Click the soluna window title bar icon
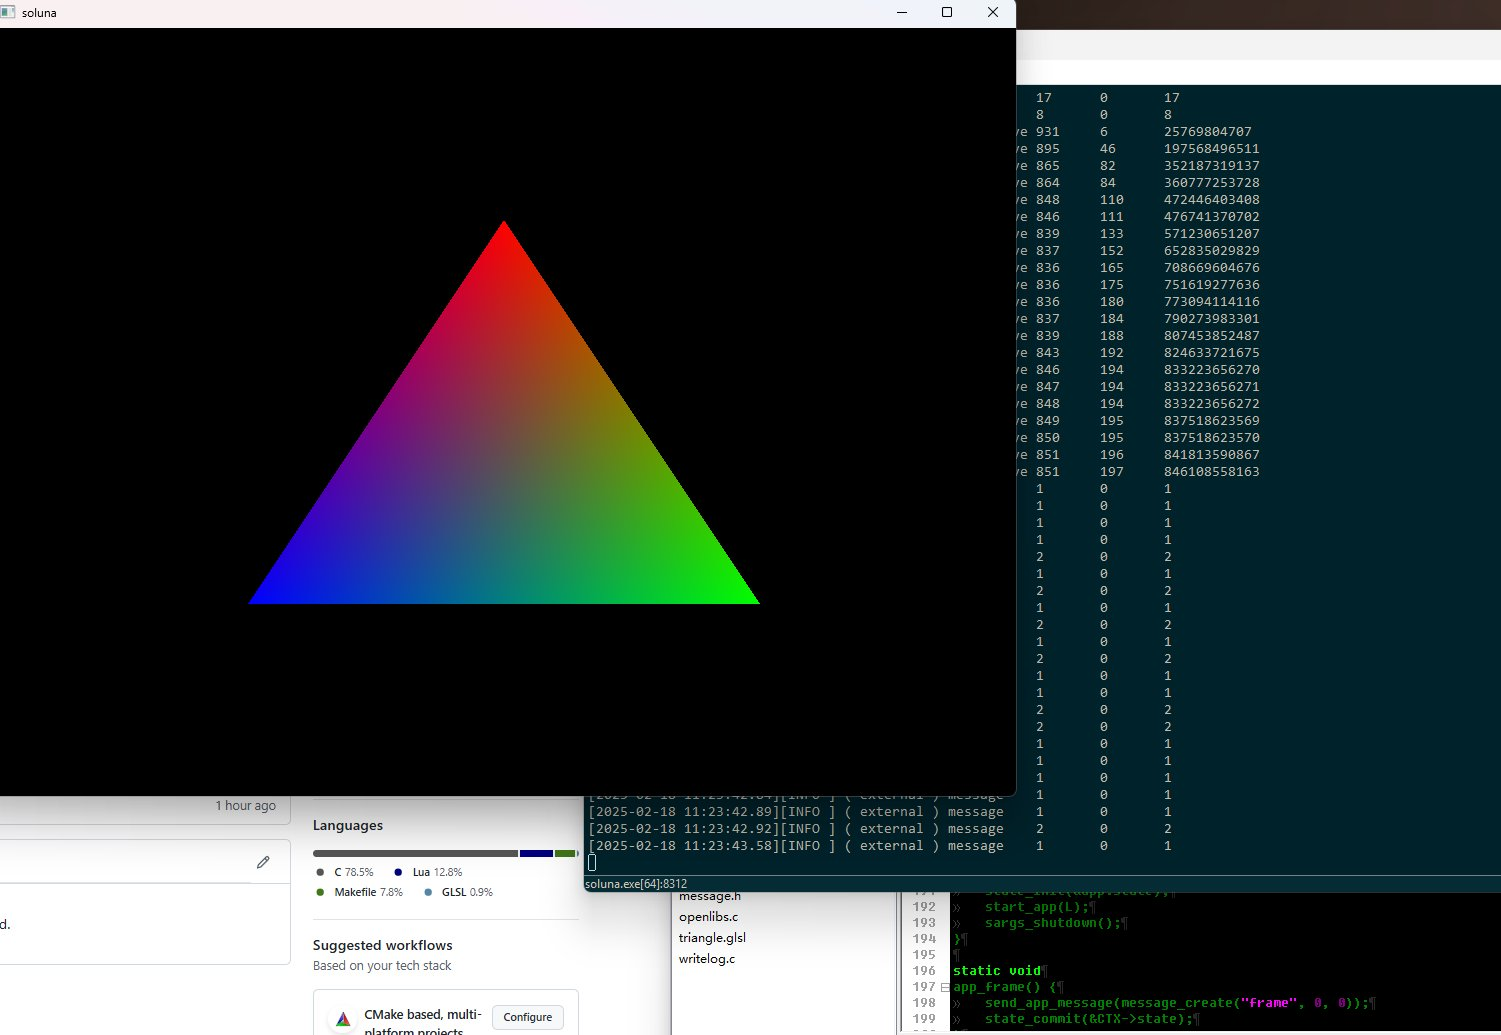This screenshot has height=1035, width=1501. pyautogui.click(x=8, y=13)
